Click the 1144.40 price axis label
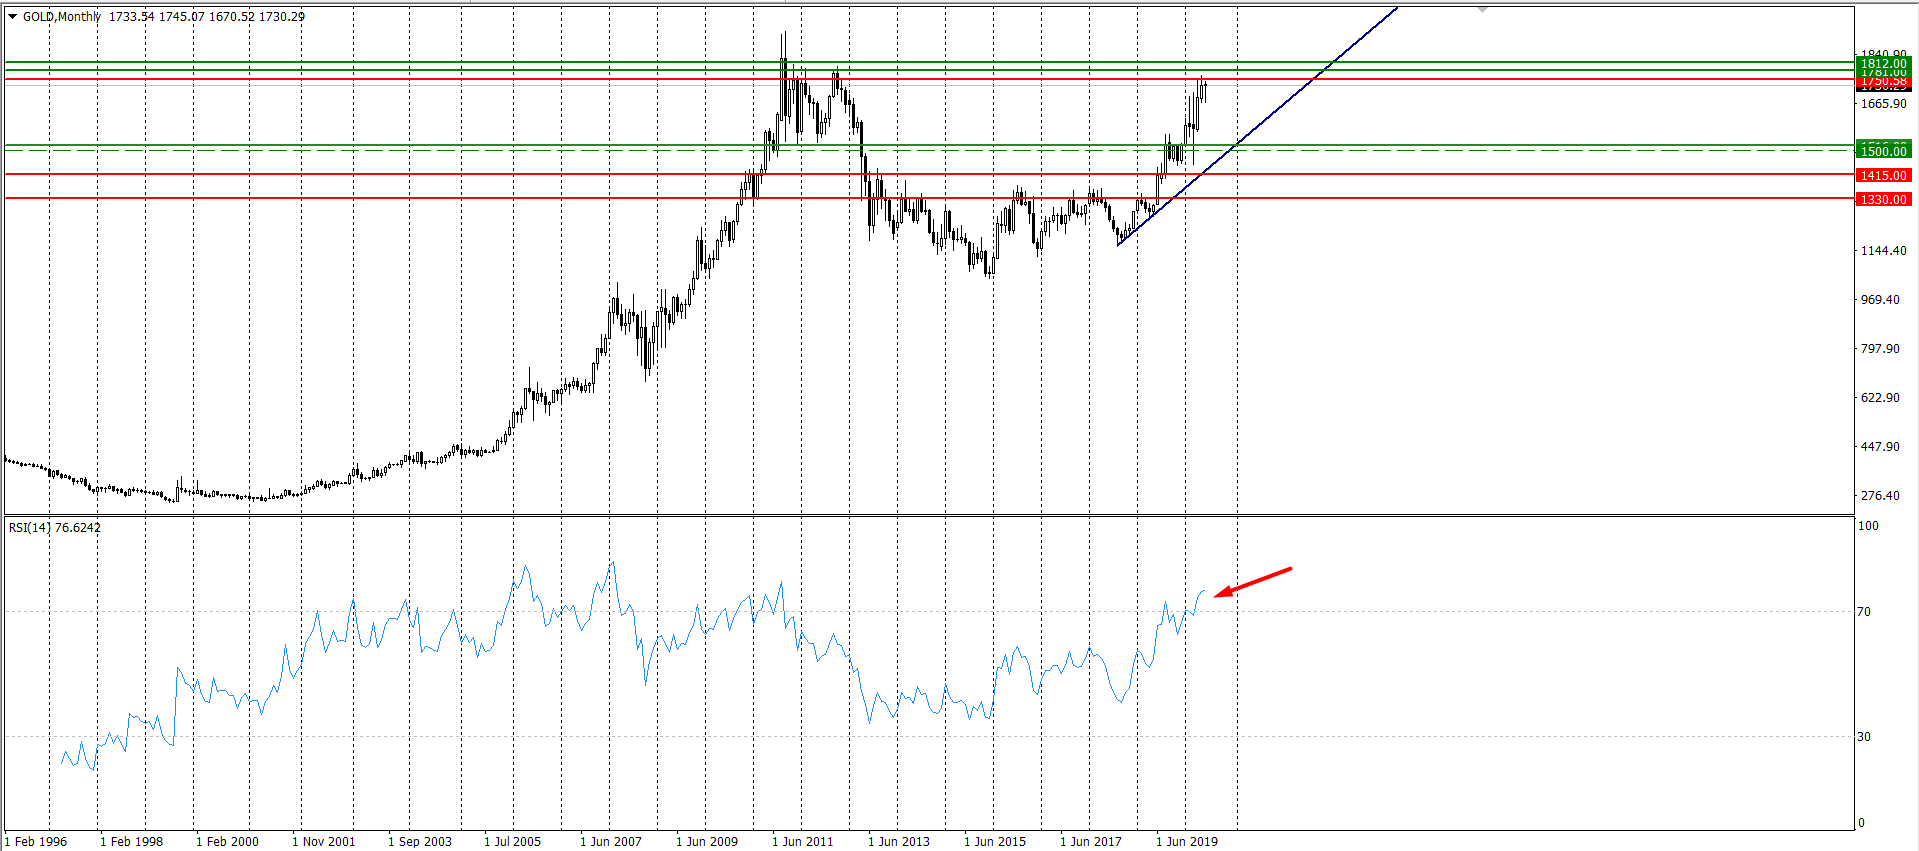Screen dimensions: 1919x851 coord(1883,250)
